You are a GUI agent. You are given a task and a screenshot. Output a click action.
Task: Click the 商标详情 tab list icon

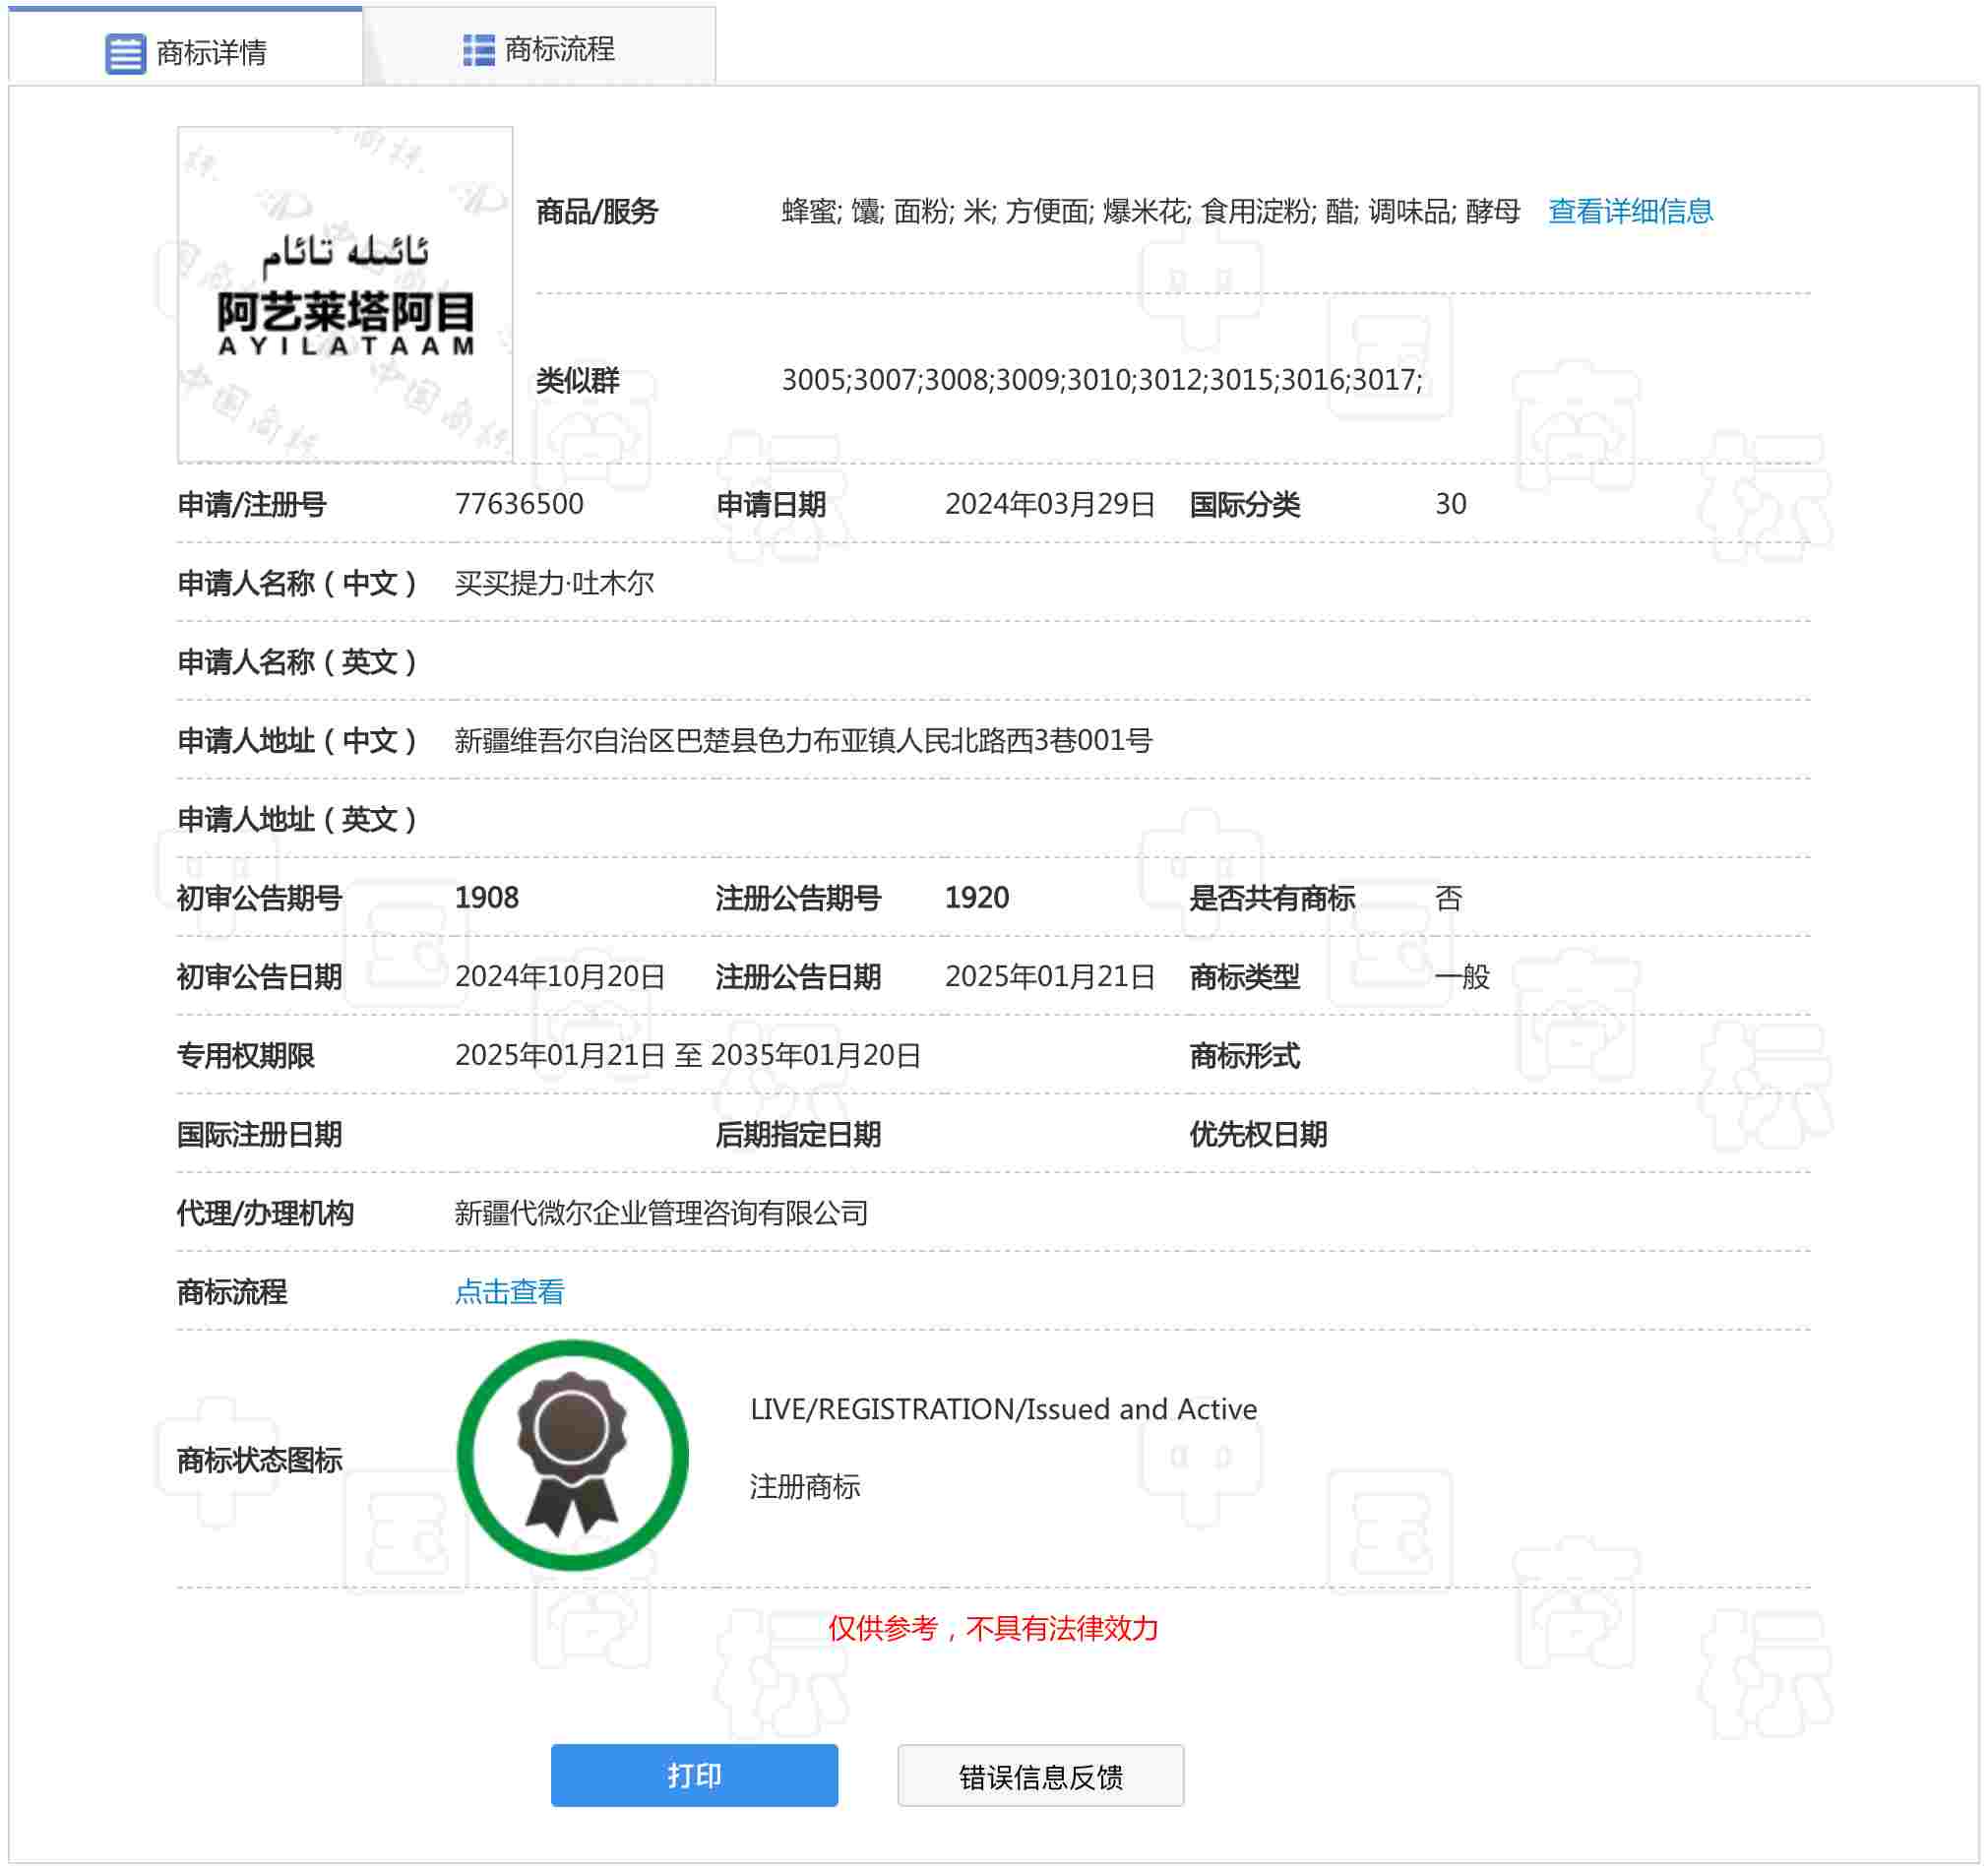[125, 53]
